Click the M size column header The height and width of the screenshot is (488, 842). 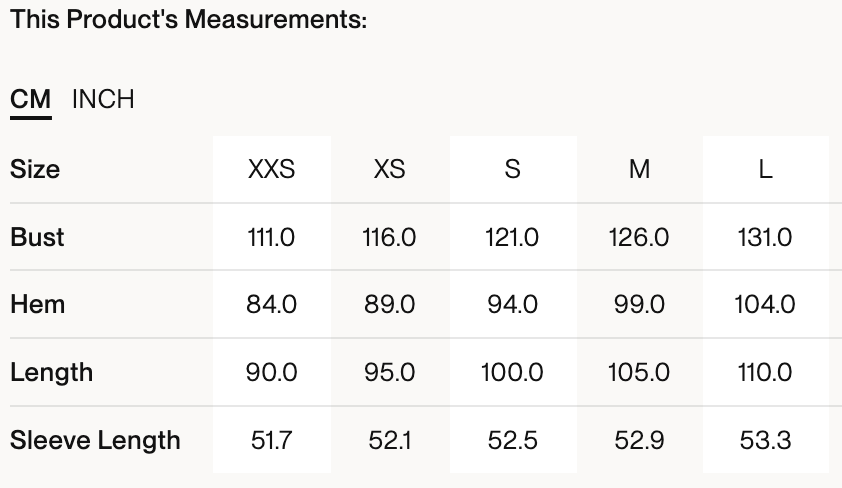tap(639, 169)
